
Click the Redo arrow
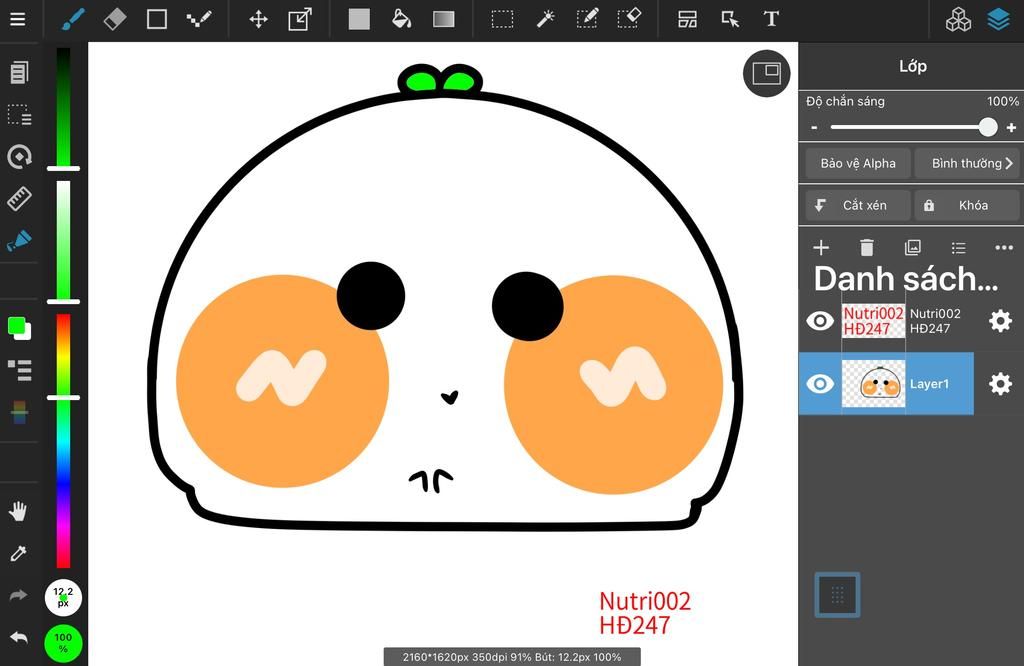point(18,595)
